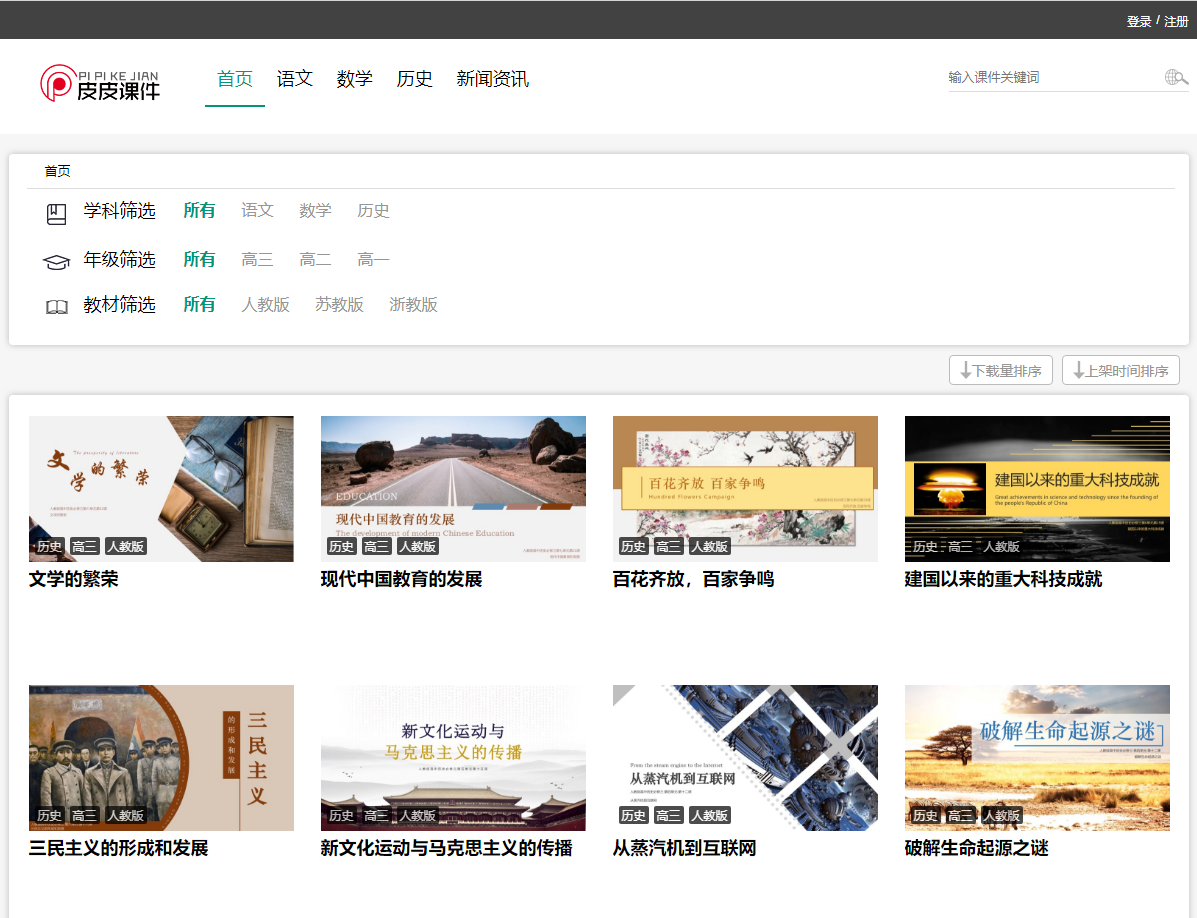Open the 破解生命起源之谜 thumbnail
The image size is (1197, 918).
(x=1037, y=758)
